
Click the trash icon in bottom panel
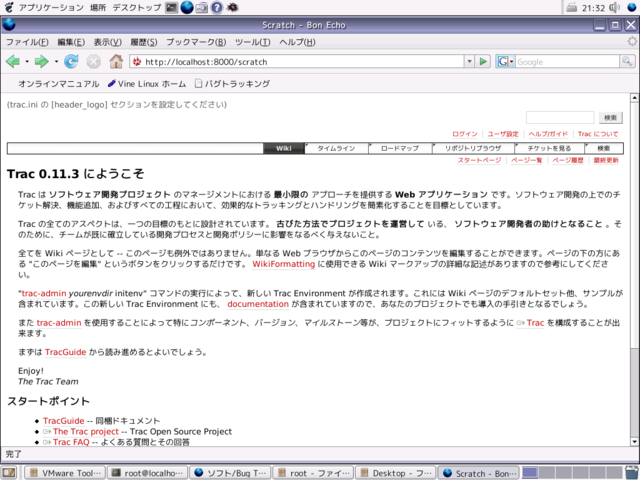(632, 473)
